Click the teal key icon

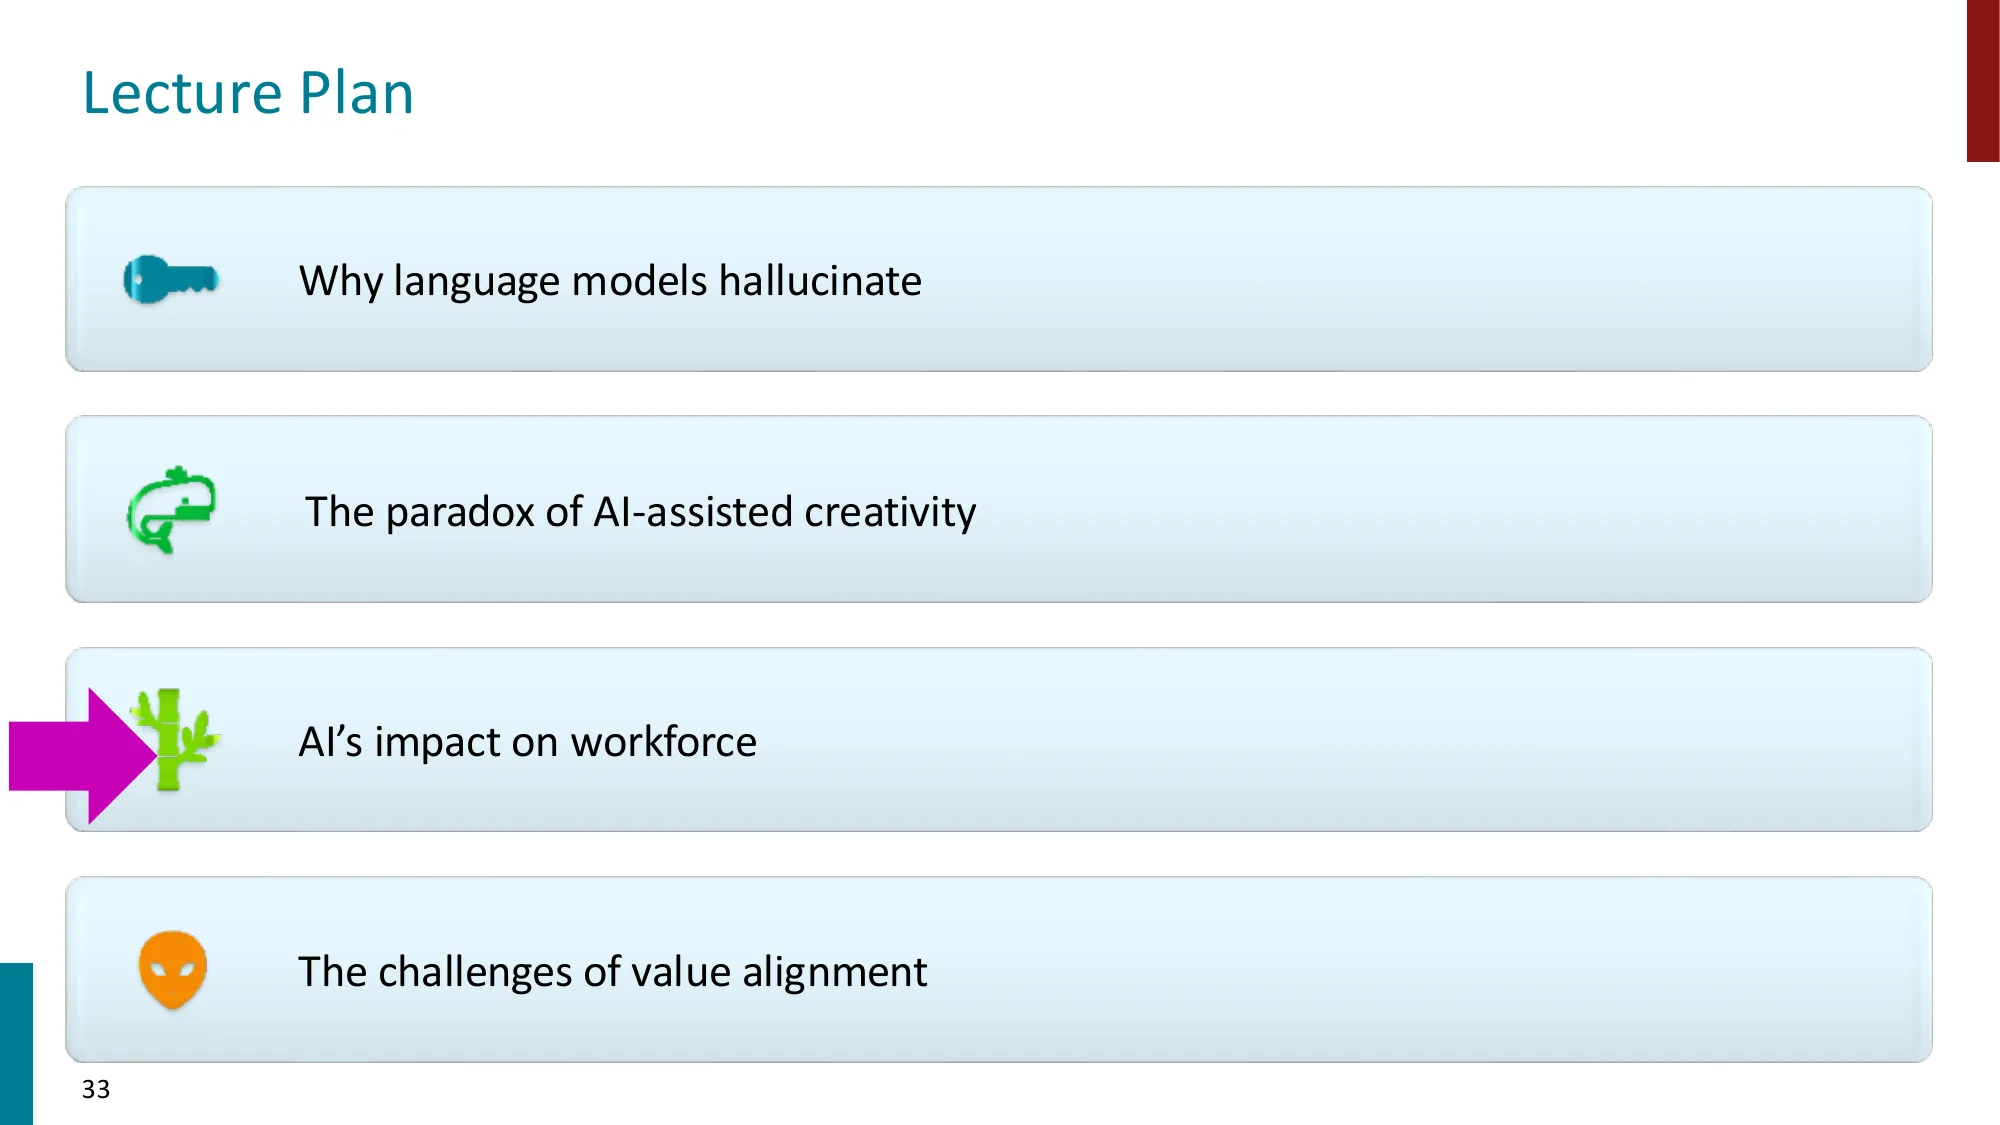coord(170,279)
